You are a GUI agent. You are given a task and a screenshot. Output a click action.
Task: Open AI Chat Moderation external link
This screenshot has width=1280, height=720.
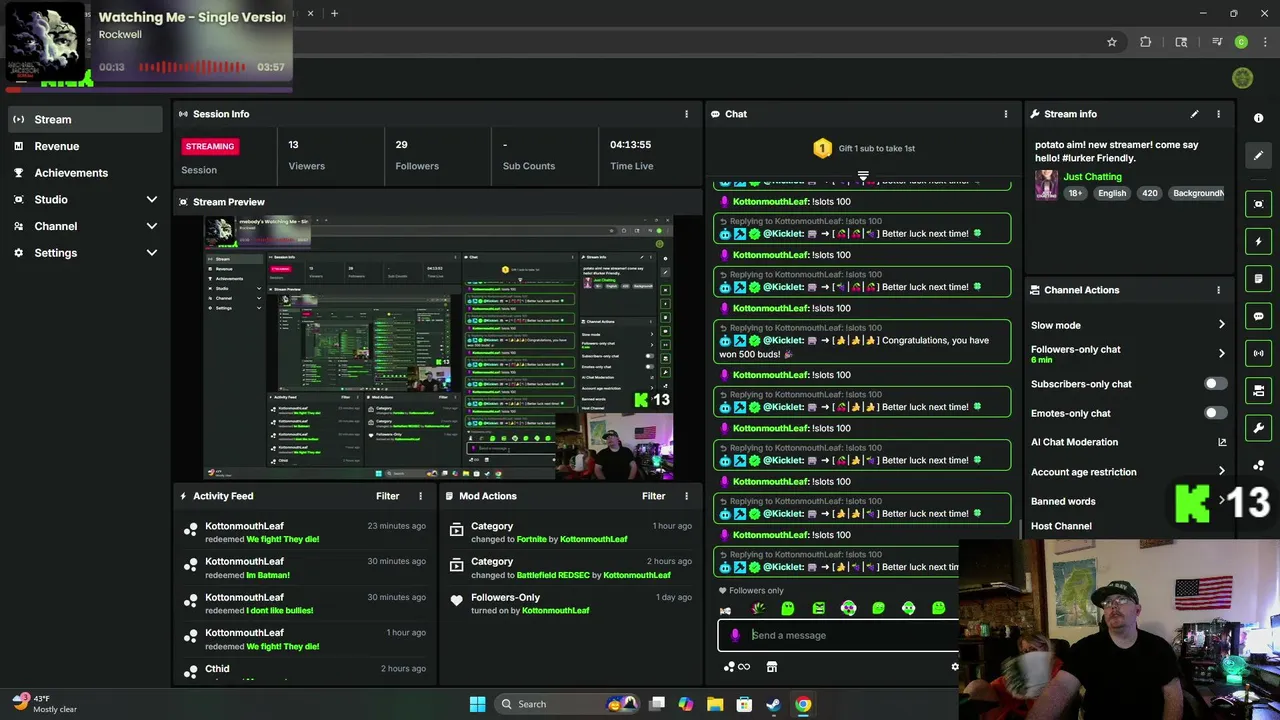click(1221, 442)
